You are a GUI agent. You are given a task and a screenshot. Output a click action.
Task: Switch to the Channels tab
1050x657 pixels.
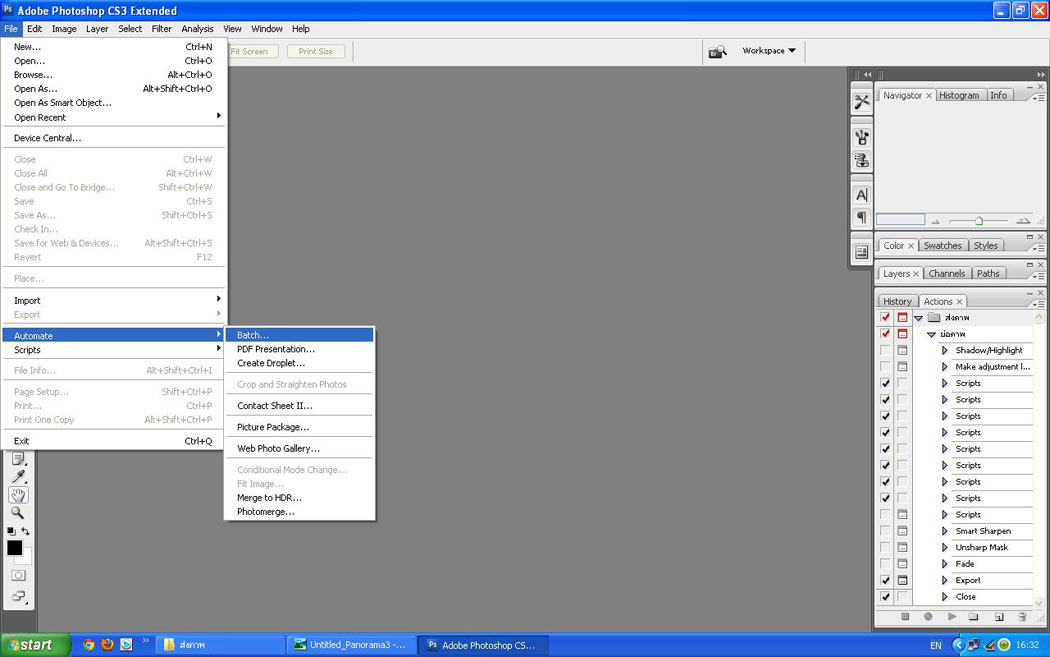[946, 273]
